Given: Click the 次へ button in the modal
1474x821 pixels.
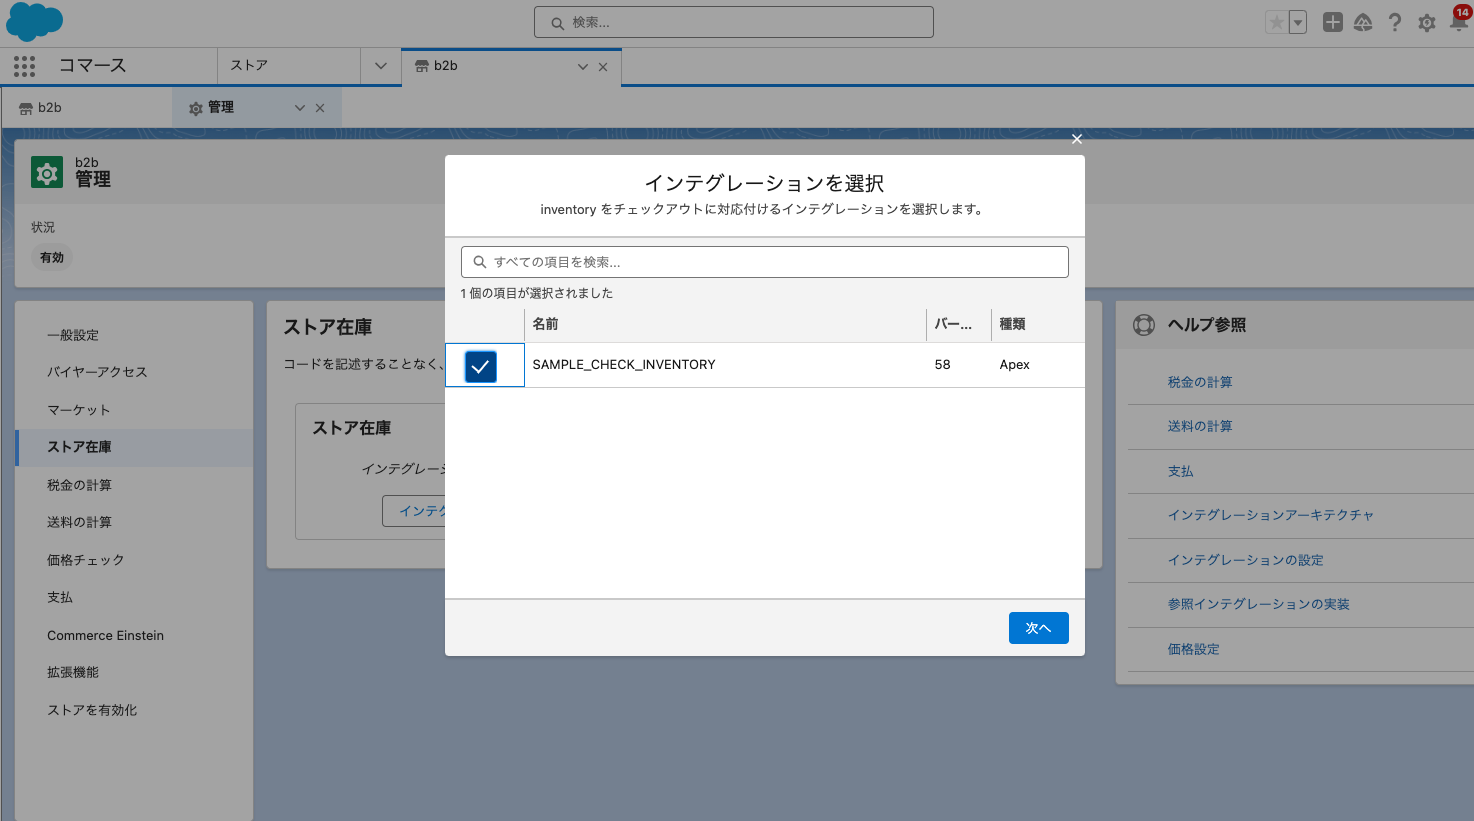Looking at the screenshot, I should 1038,628.
